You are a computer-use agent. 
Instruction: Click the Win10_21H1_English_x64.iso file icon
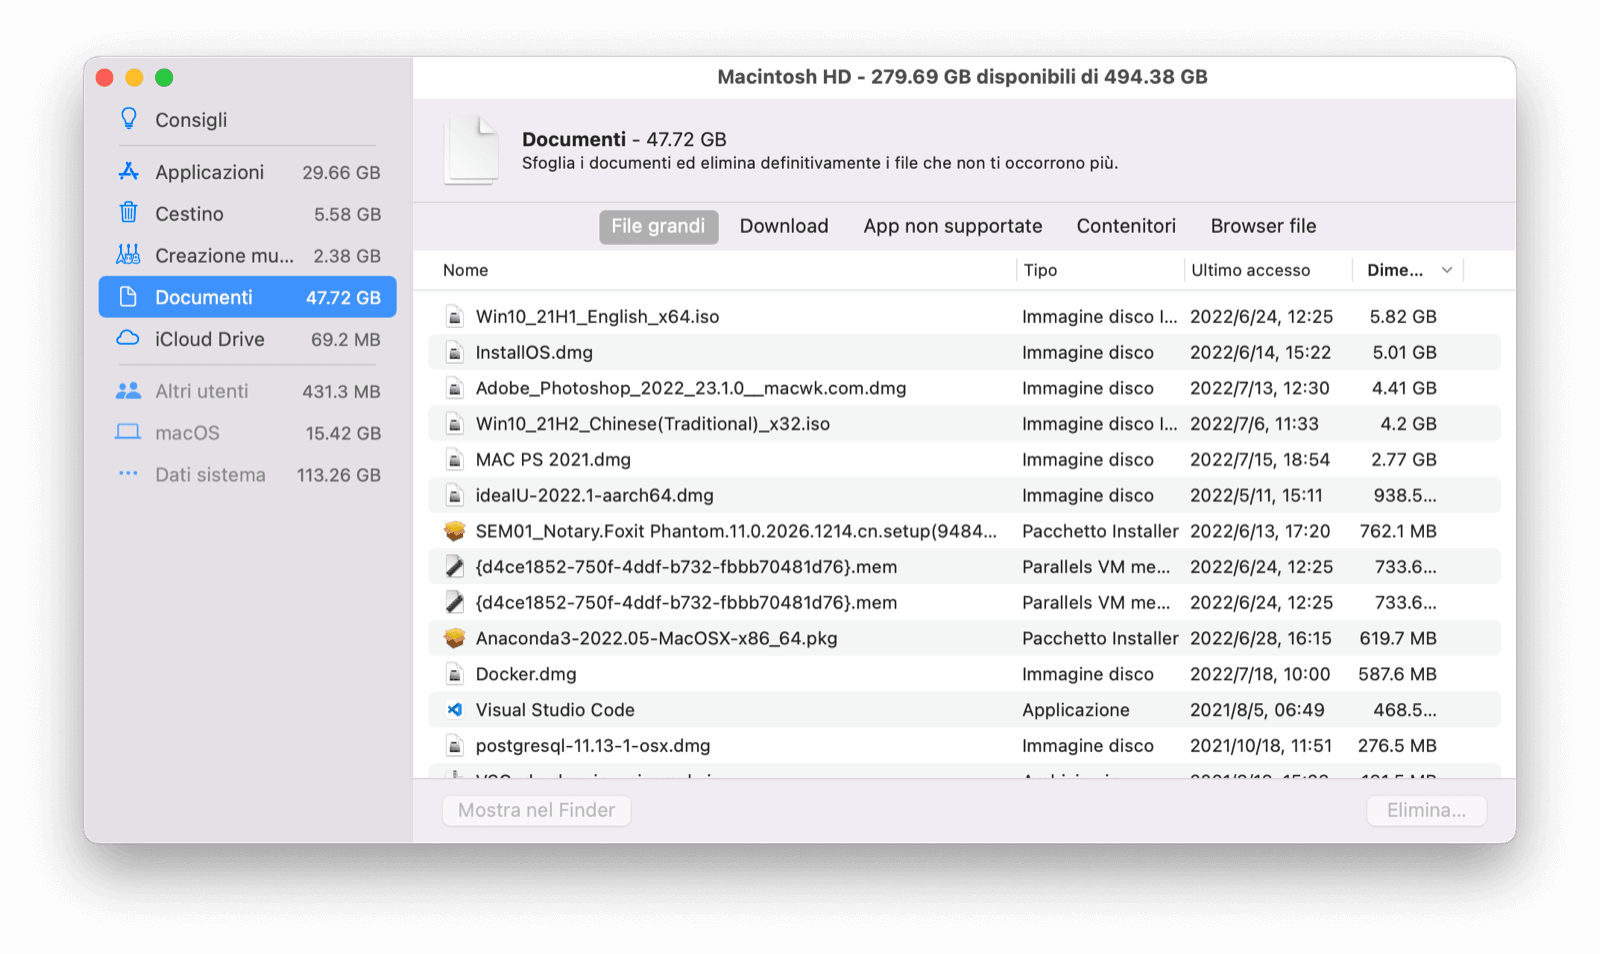454,316
